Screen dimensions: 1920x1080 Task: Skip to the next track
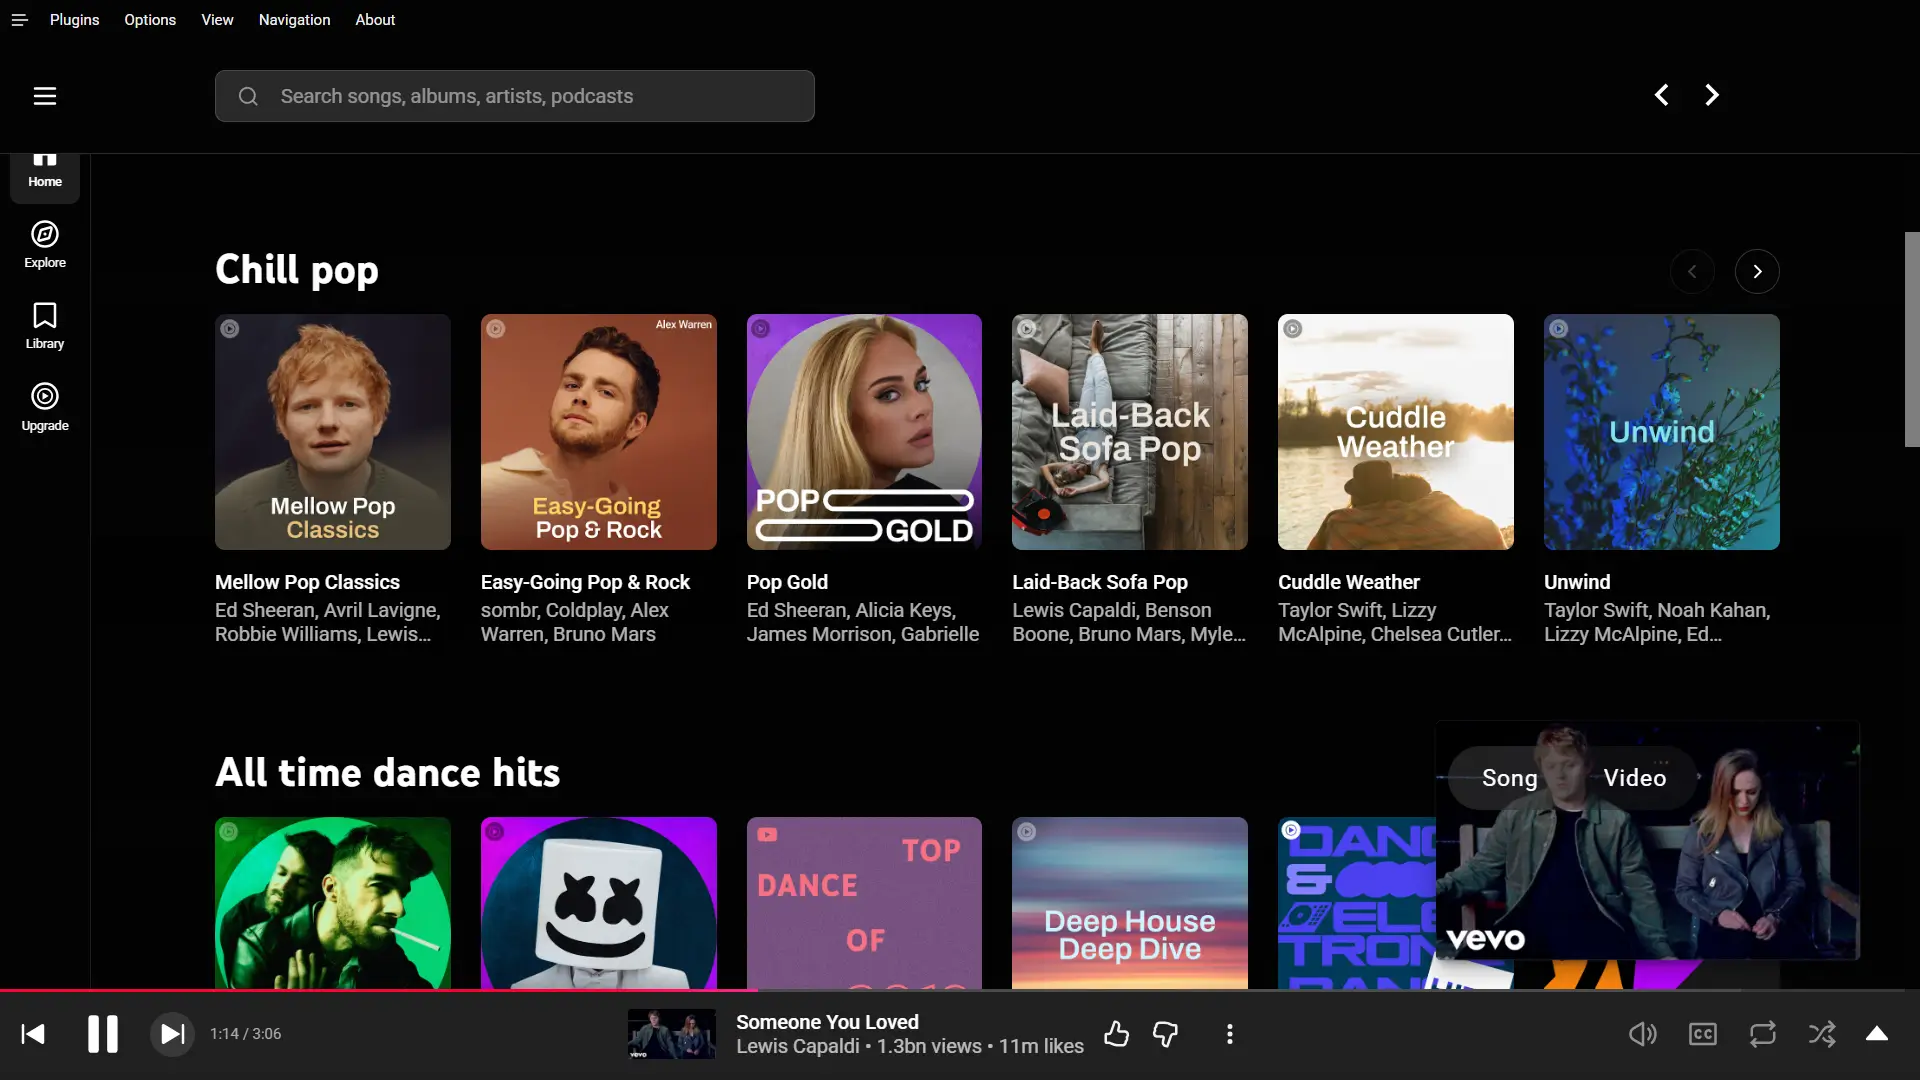click(172, 1034)
